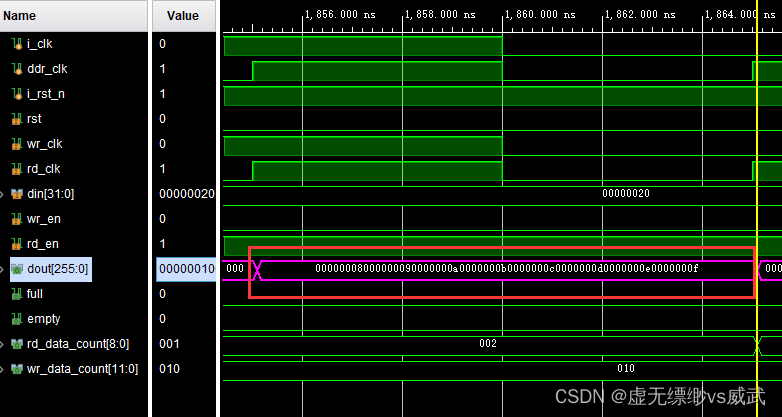Select the wr_clk signal name
The height and width of the screenshot is (417, 782).
44,144
